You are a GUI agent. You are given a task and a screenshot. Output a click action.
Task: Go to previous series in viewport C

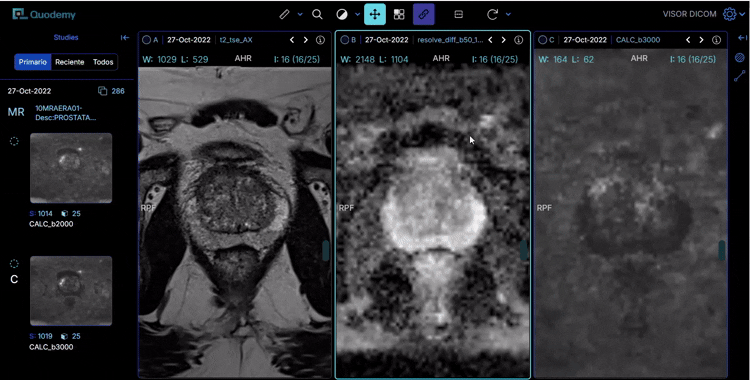click(688, 40)
